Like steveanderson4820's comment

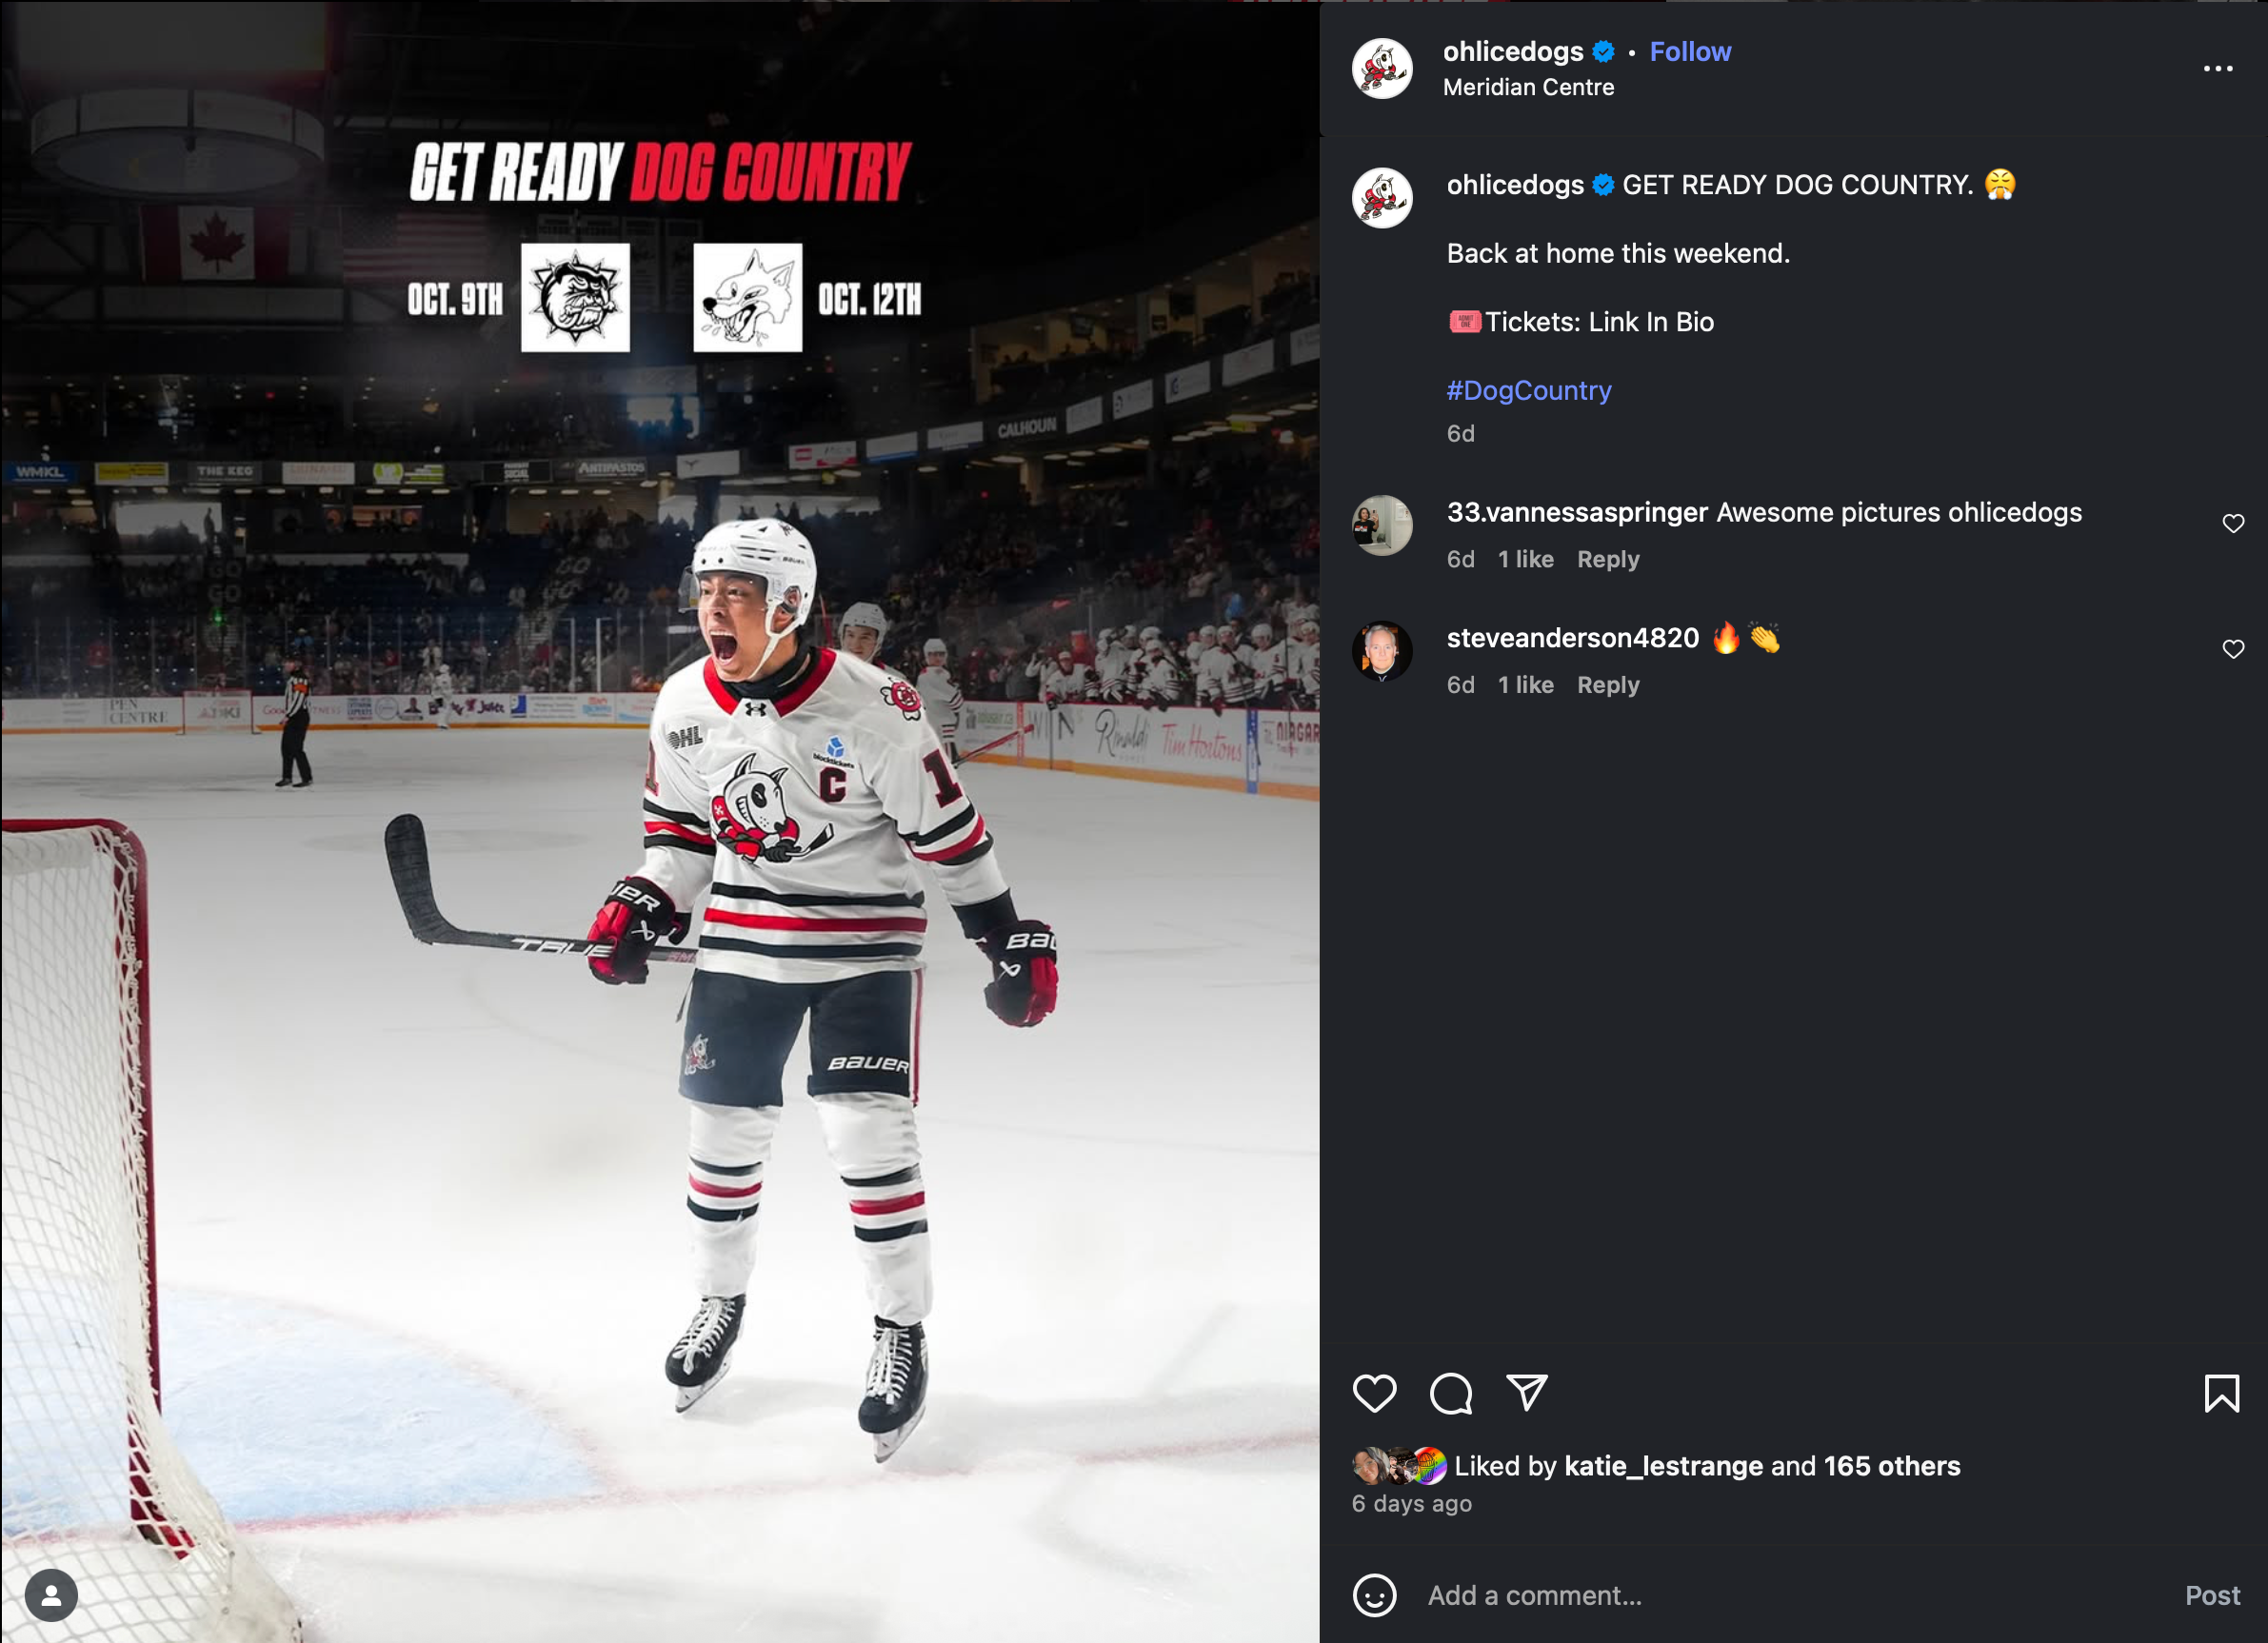(2233, 650)
